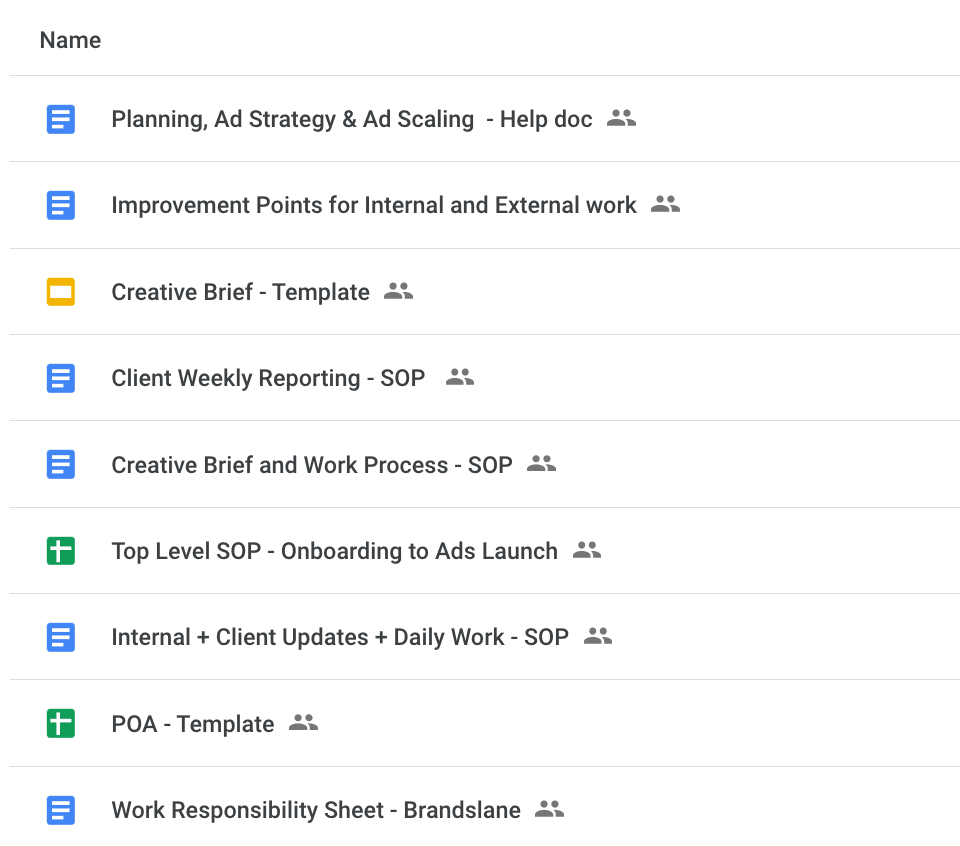
Task: Select Creative Brief and Work Process - SOP file
Action: tap(311, 465)
